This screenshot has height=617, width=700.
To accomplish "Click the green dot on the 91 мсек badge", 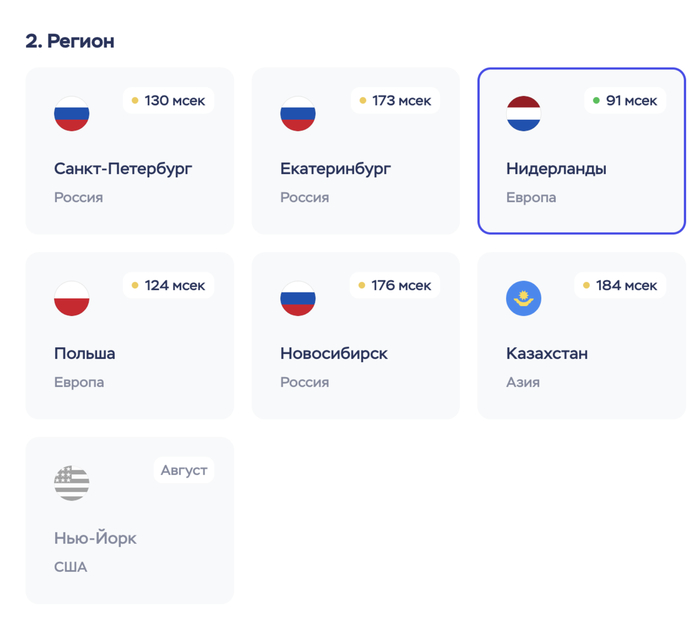I will [596, 101].
